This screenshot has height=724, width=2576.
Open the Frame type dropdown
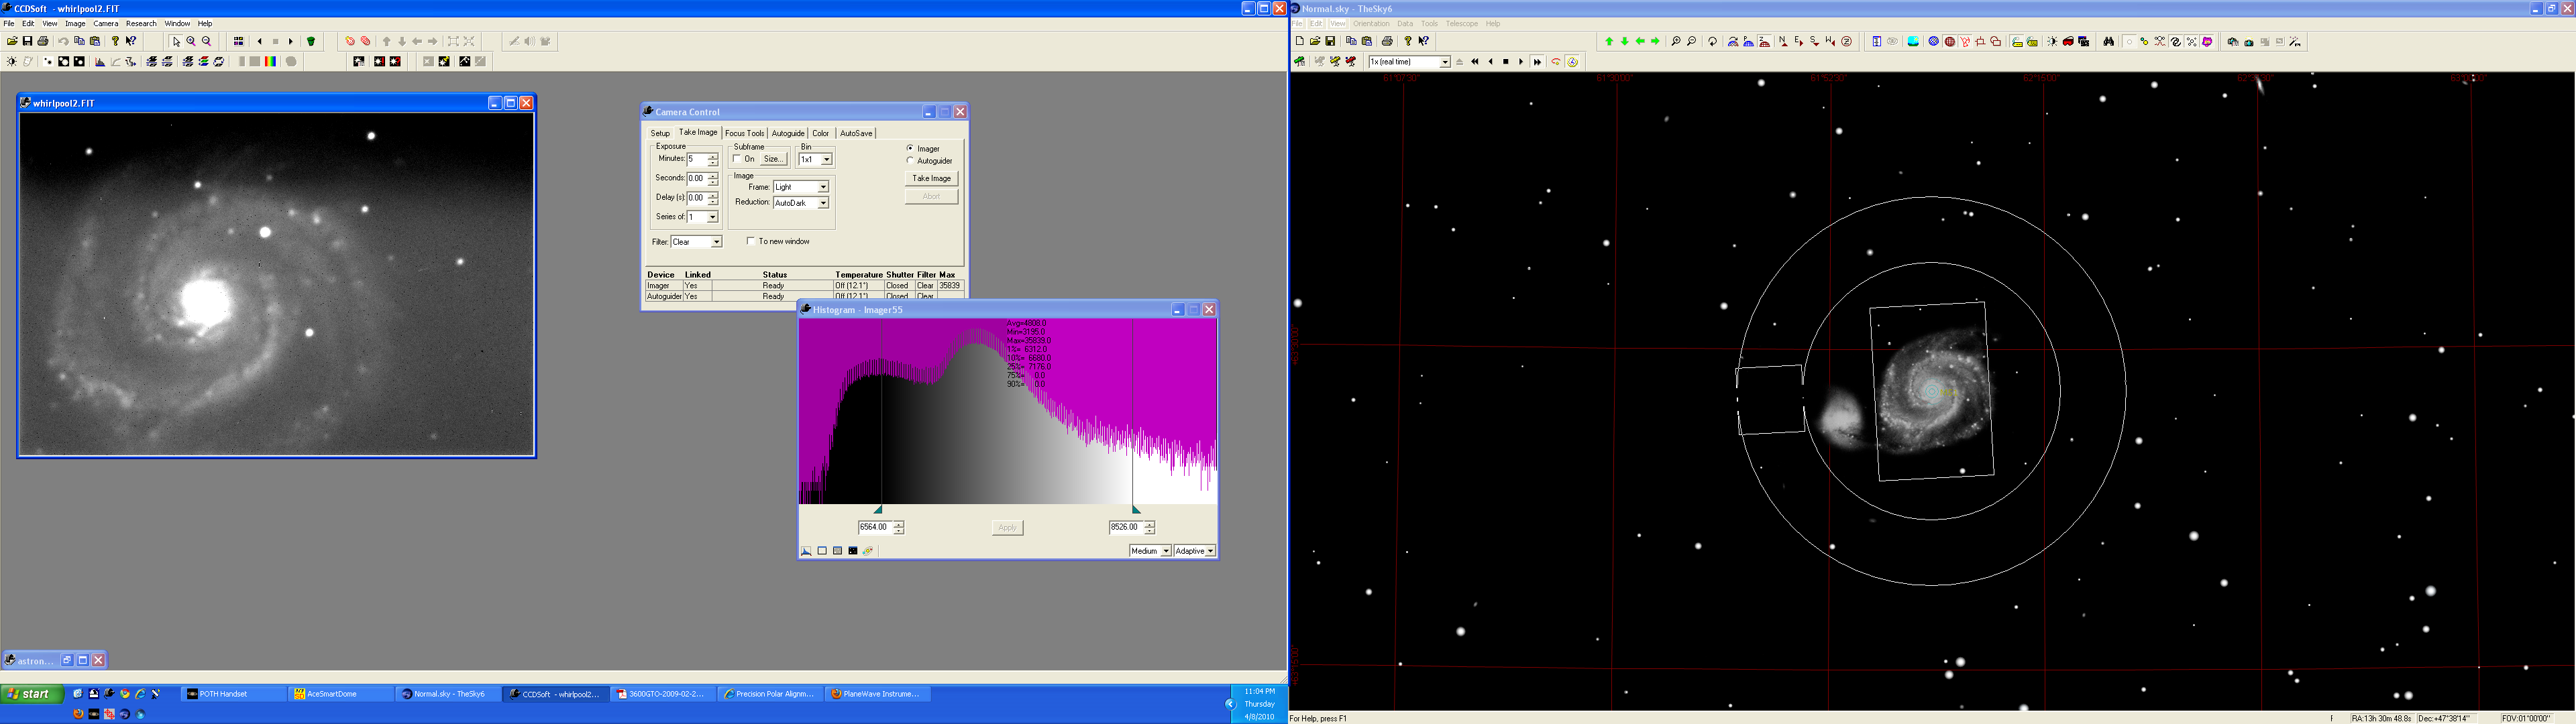[x=823, y=187]
